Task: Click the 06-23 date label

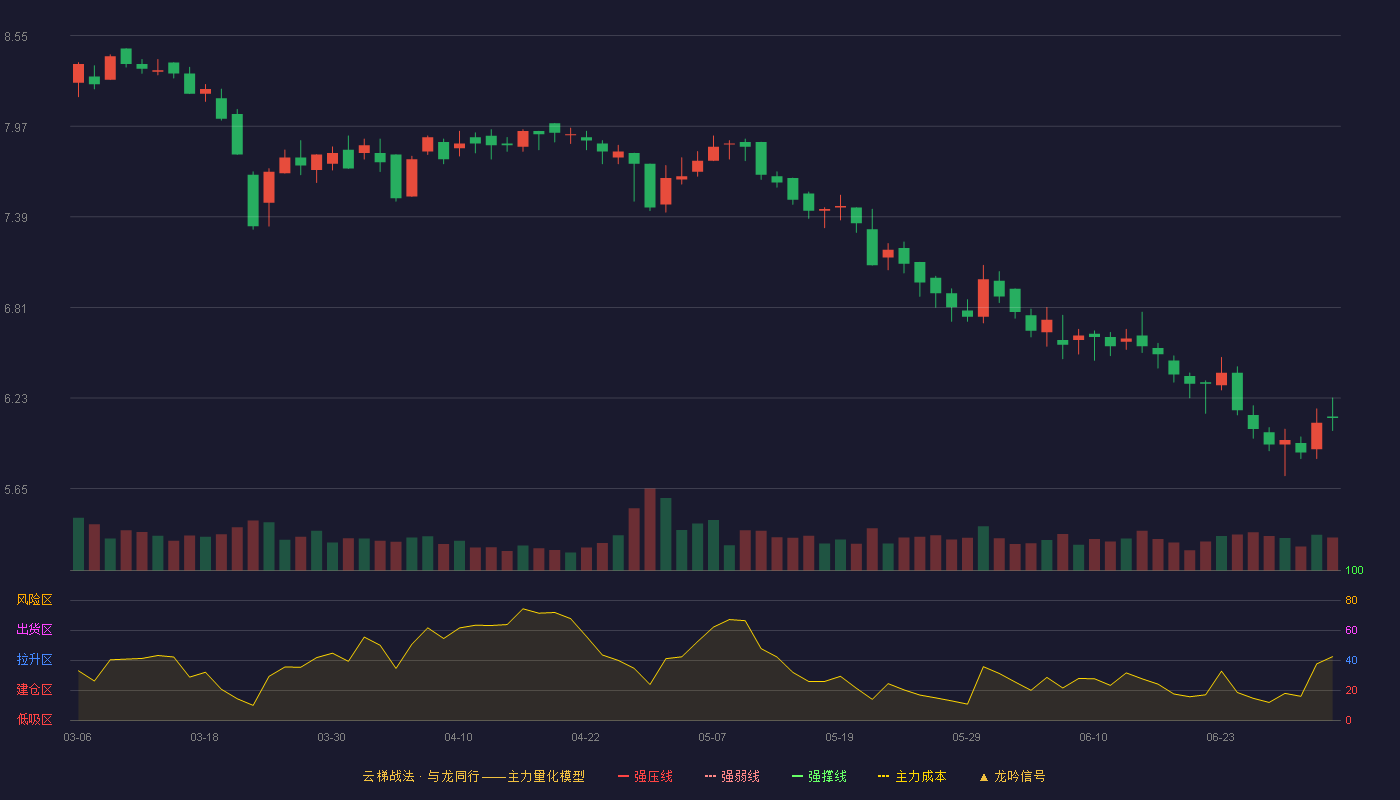Action: pyautogui.click(x=1221, y=737)
